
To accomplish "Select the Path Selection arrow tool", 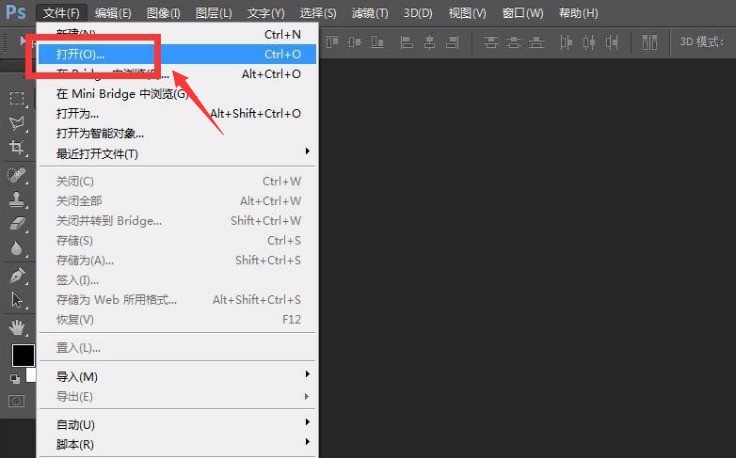I will 17,300.
